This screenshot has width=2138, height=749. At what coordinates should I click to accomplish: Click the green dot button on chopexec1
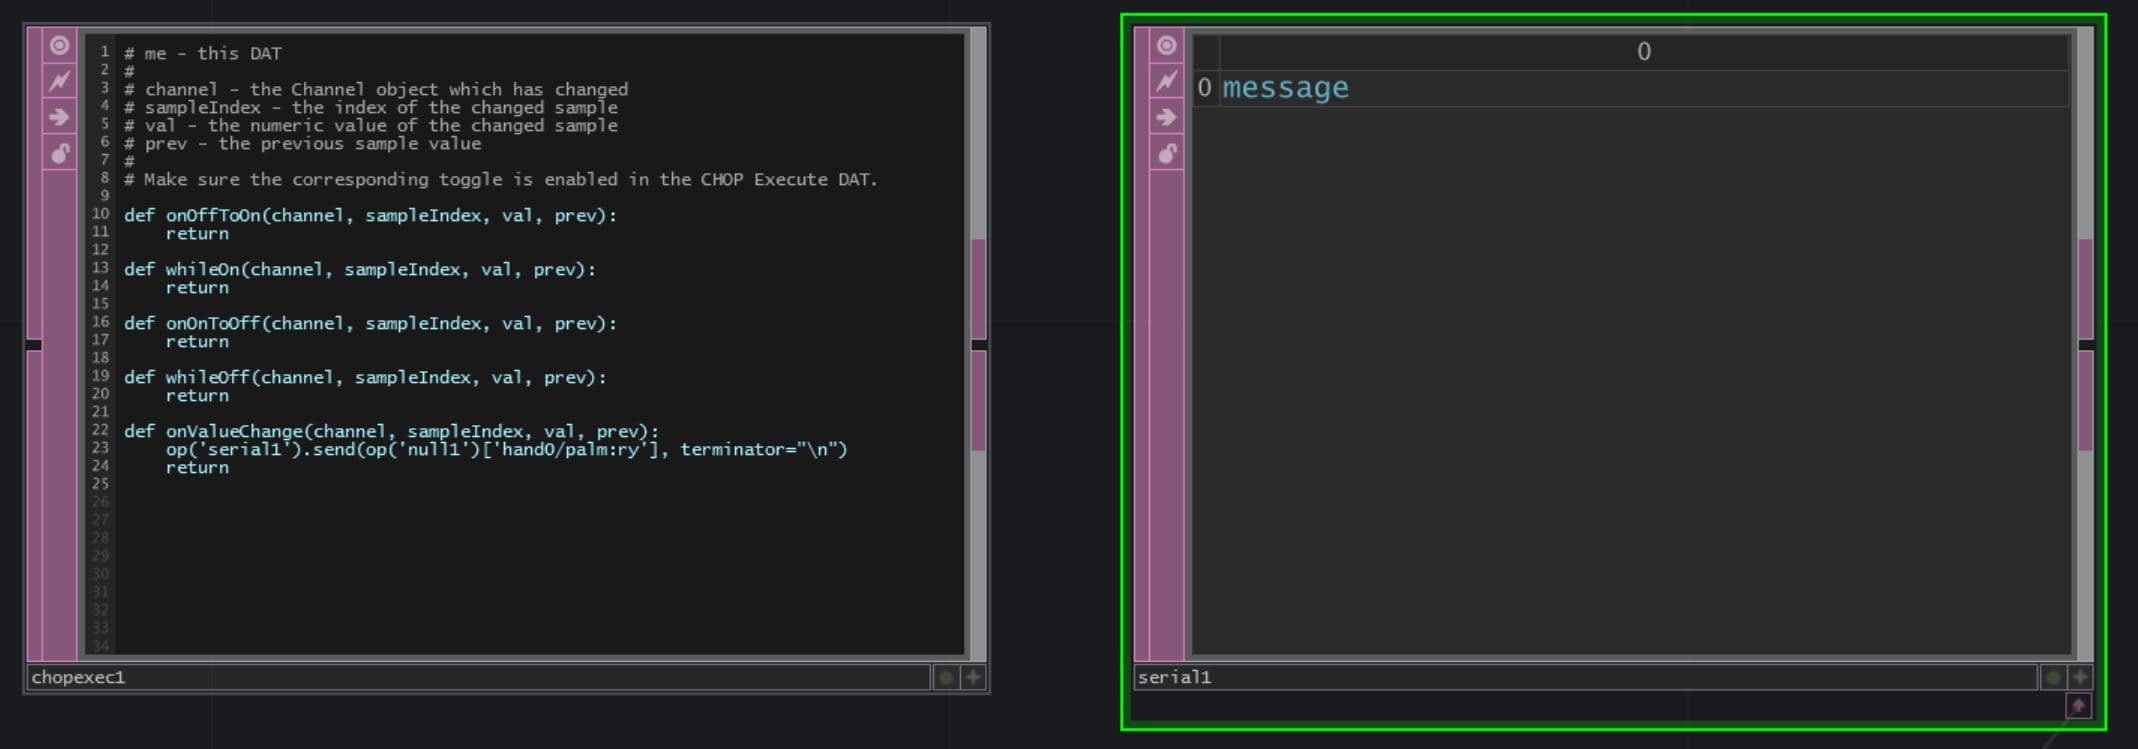[945, 678]
